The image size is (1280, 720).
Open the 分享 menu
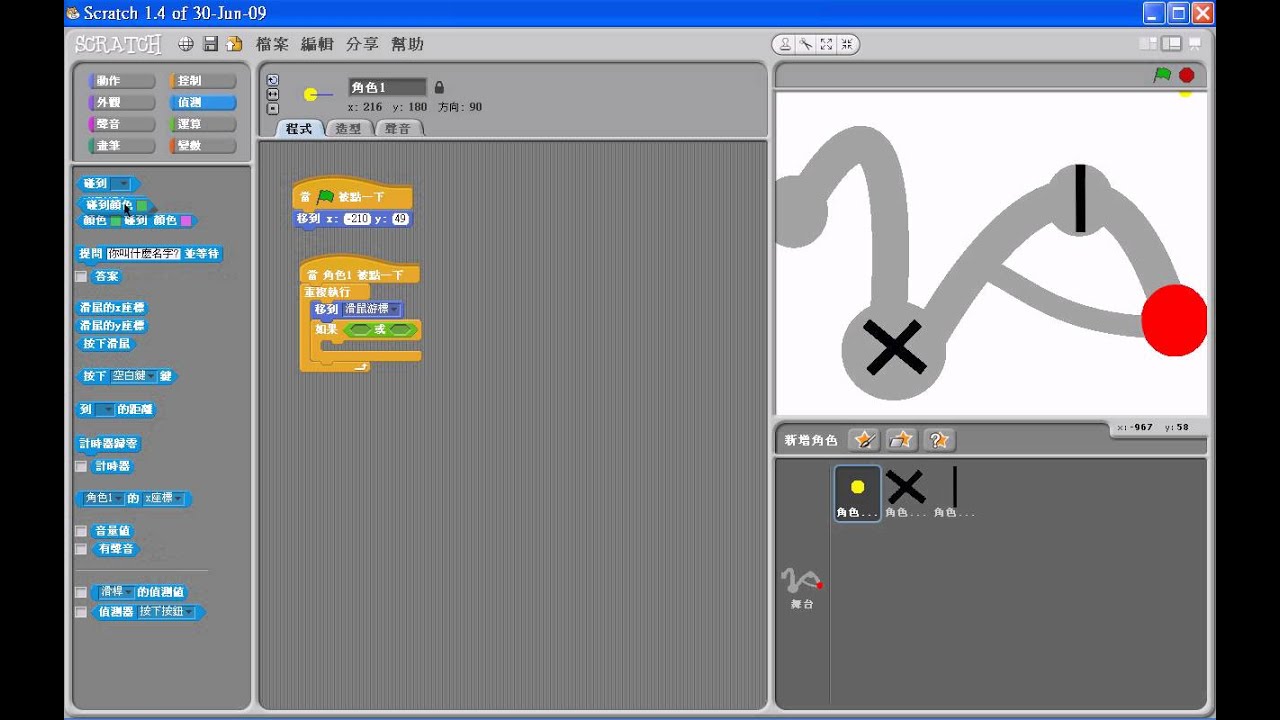click(x=362, y=44)
